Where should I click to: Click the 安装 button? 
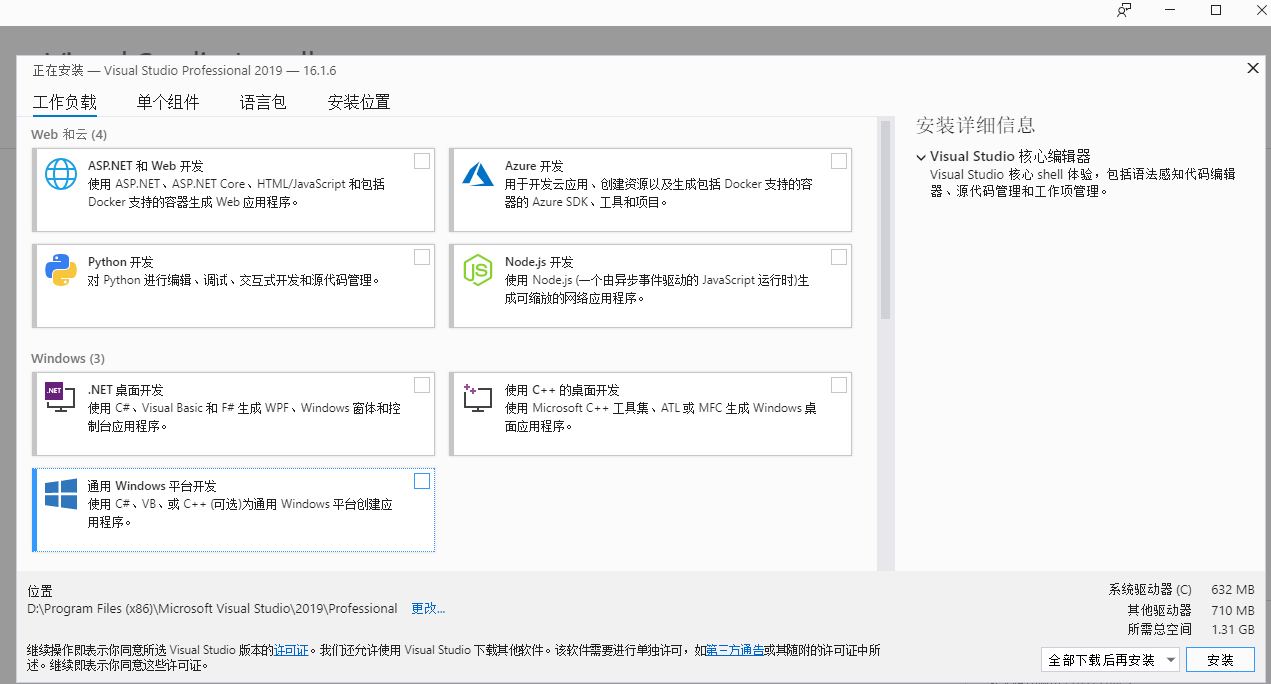pos(1221,660)
